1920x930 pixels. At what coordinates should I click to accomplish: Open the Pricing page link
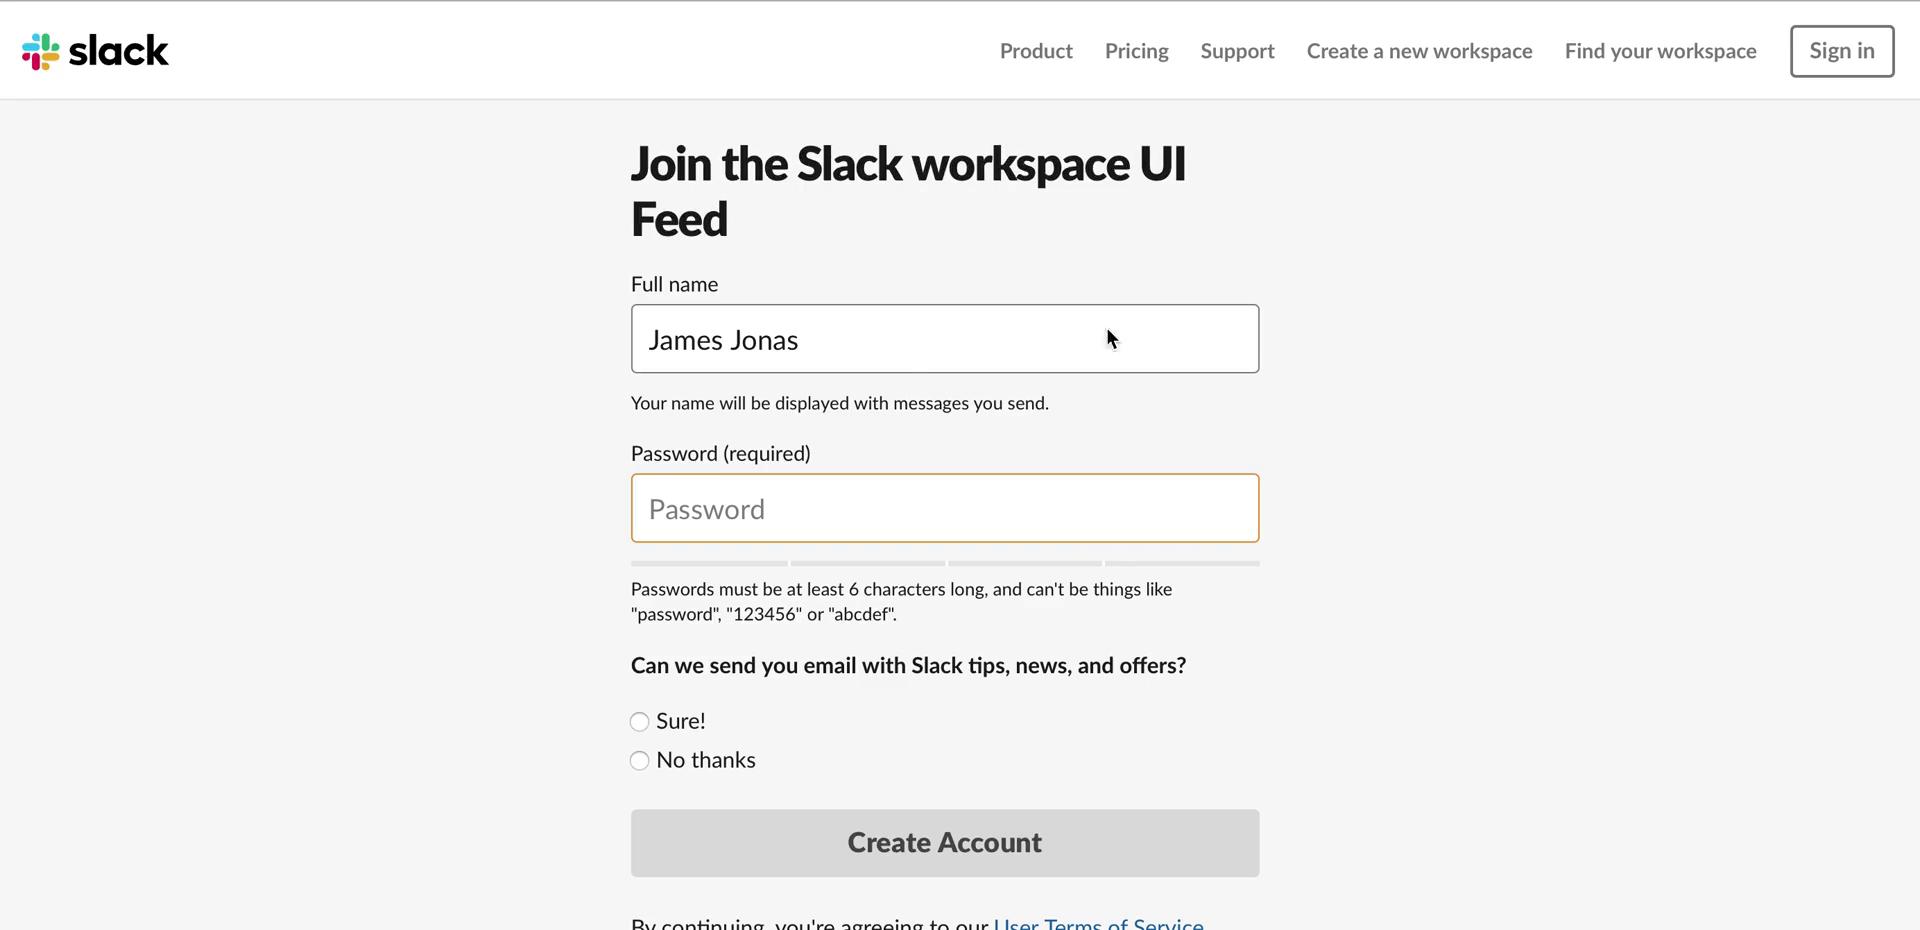click(1136, 51)
